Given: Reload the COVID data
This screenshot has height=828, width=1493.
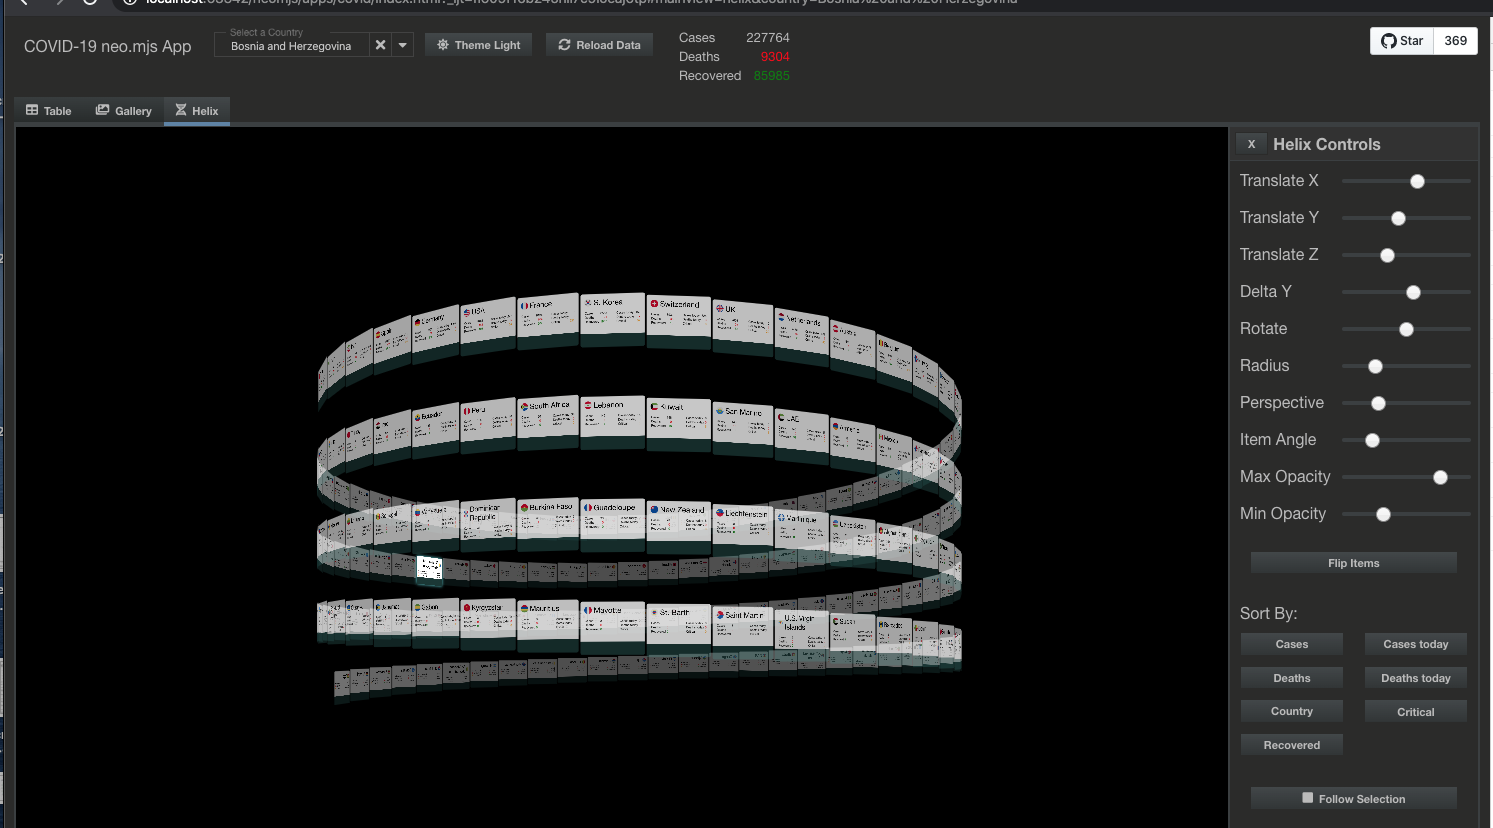Looking at the screenshot, I should click(x=600, y=45).
